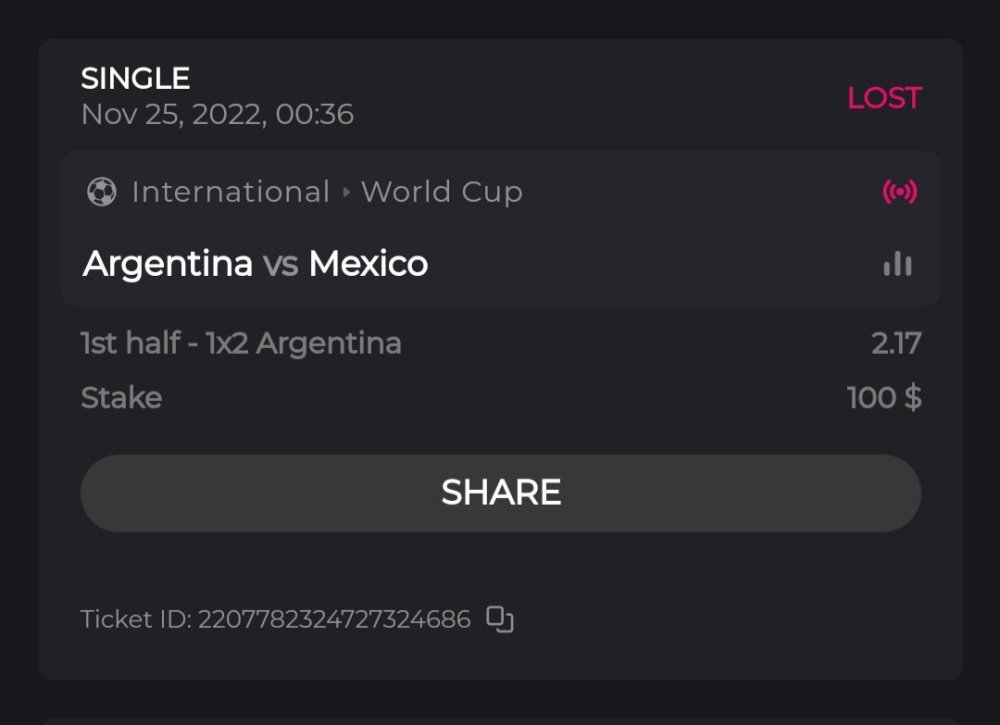The image size is (1000, 725).
Task: Select the ticket ID number text
Action: (x=334, y=620)
